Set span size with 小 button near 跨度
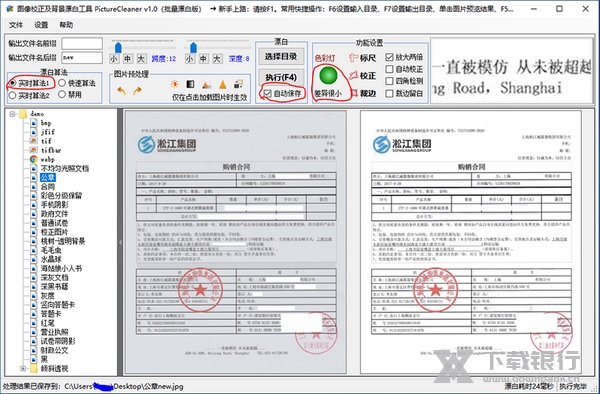600x394 pixels. pyautogui.click(x=114, y=59)
